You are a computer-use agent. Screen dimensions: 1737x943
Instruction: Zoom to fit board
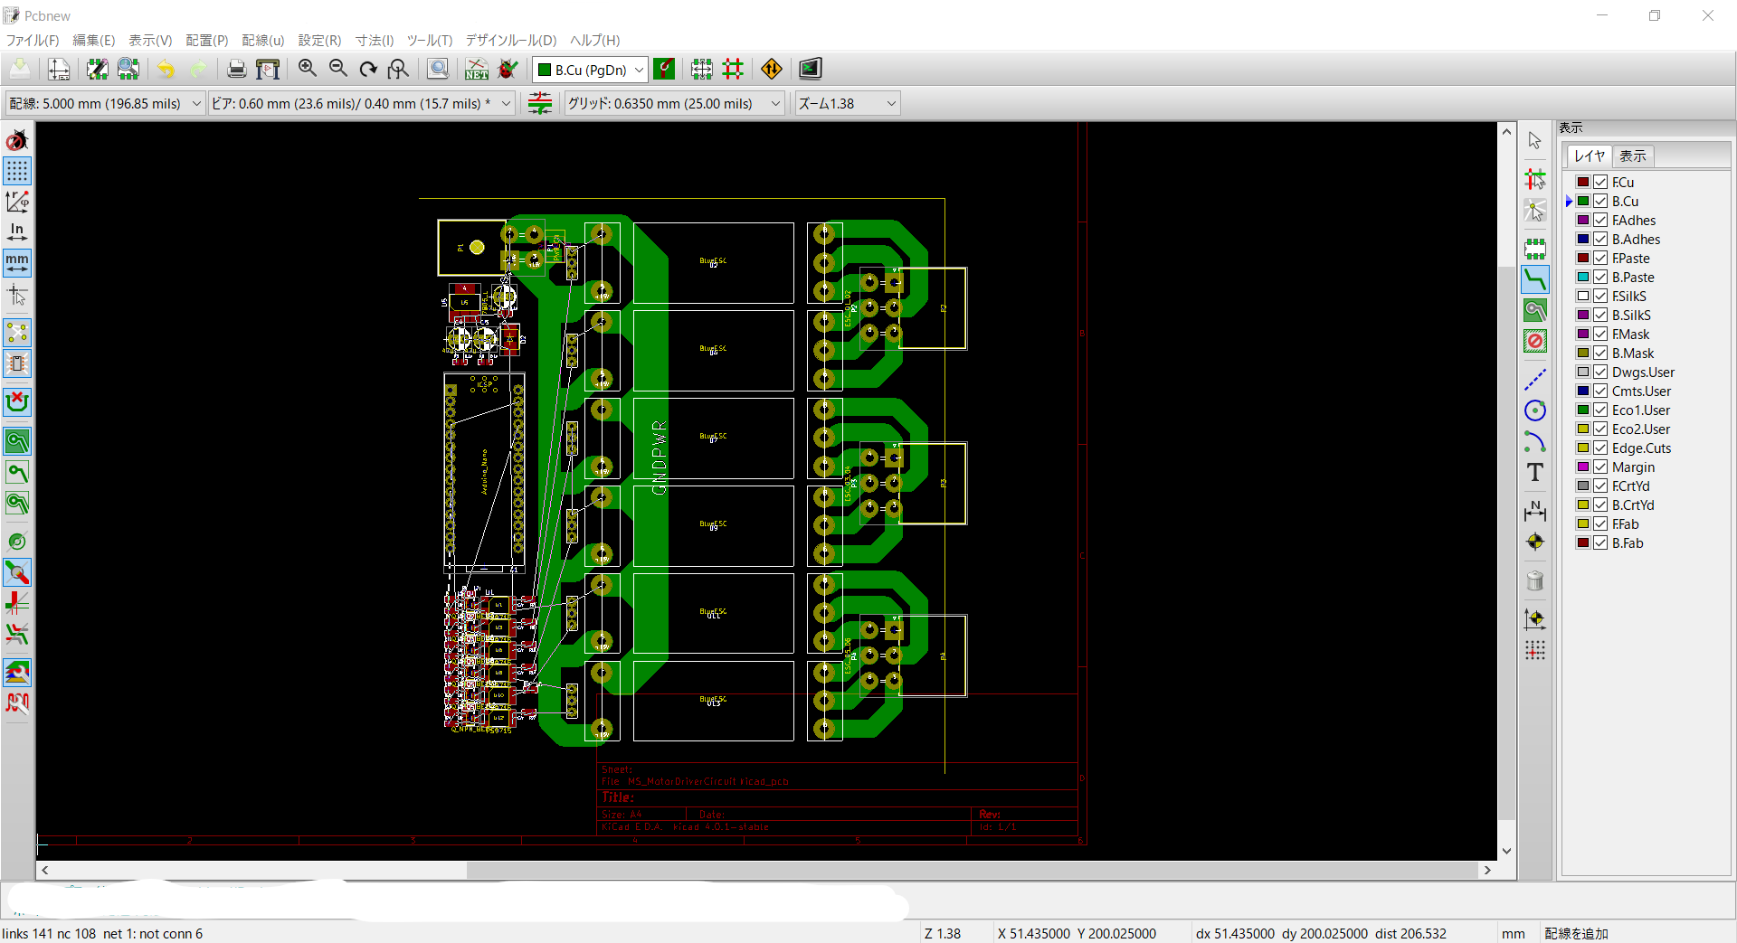tap(398, 69)
